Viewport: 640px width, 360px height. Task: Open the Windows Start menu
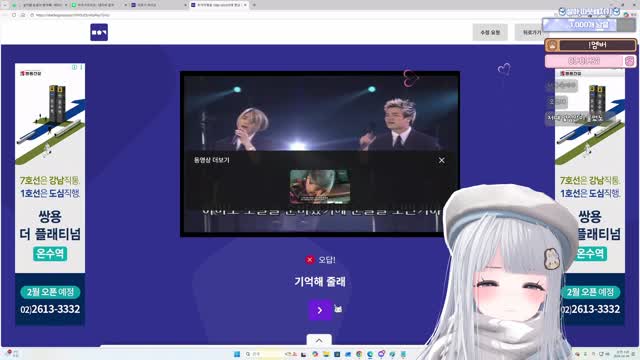click(237, 354)
